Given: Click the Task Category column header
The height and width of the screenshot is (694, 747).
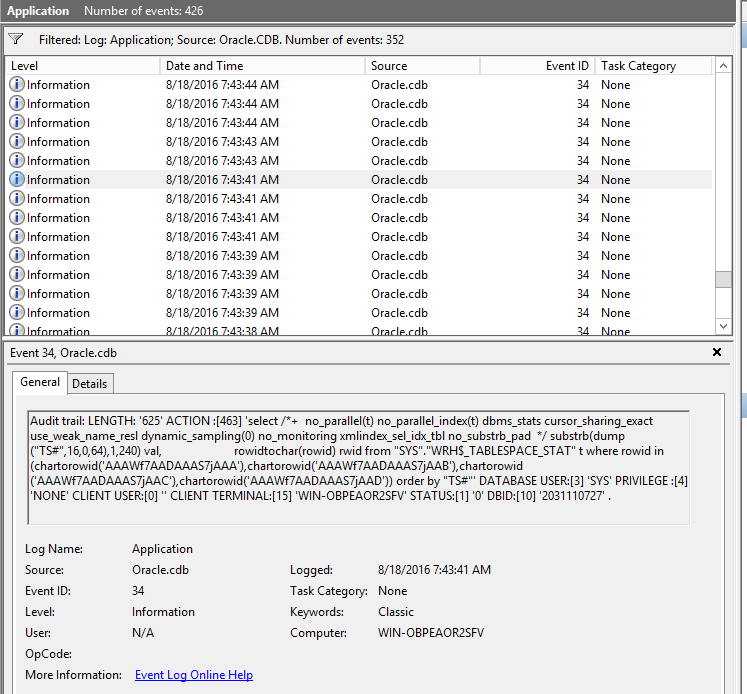Looking at the screenshot, I should pyautogui.click(x=650, y=66).
